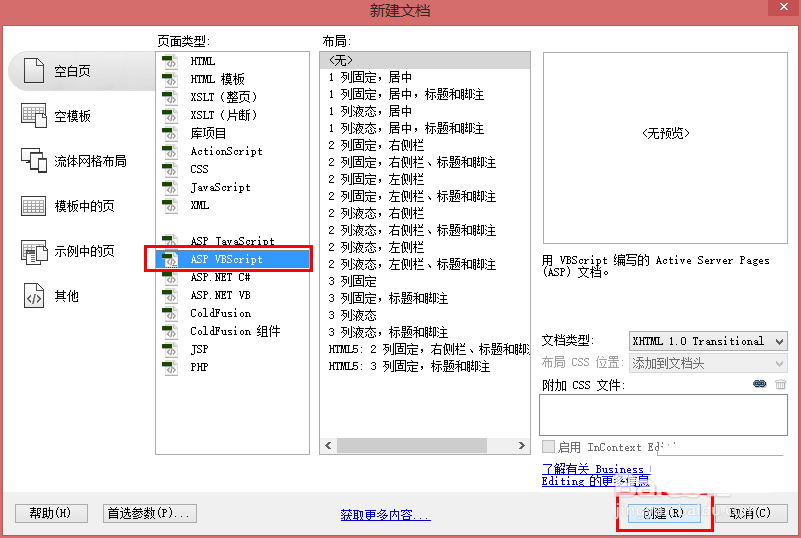
Task: Follow the 获取更多内容... link
Action: coord(385,514)
